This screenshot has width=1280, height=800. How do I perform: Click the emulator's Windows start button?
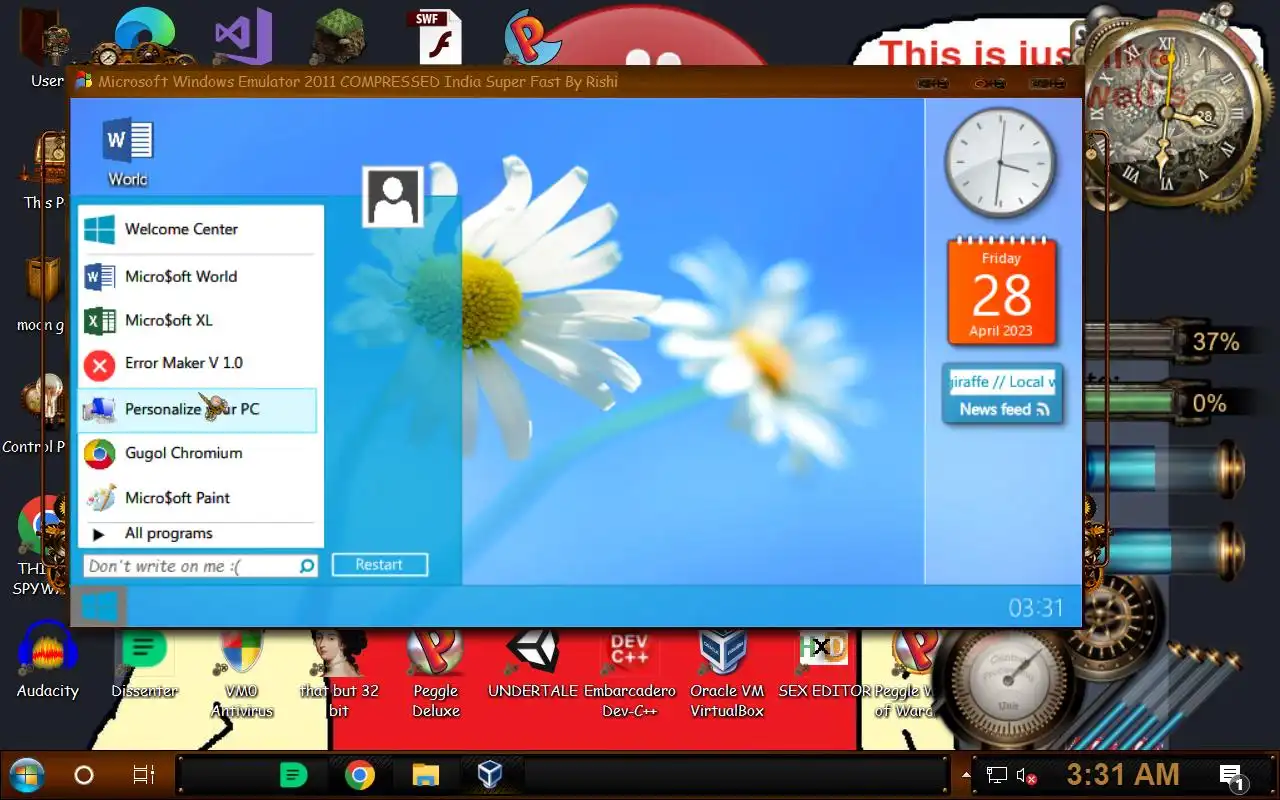click(x=99, y=607)
